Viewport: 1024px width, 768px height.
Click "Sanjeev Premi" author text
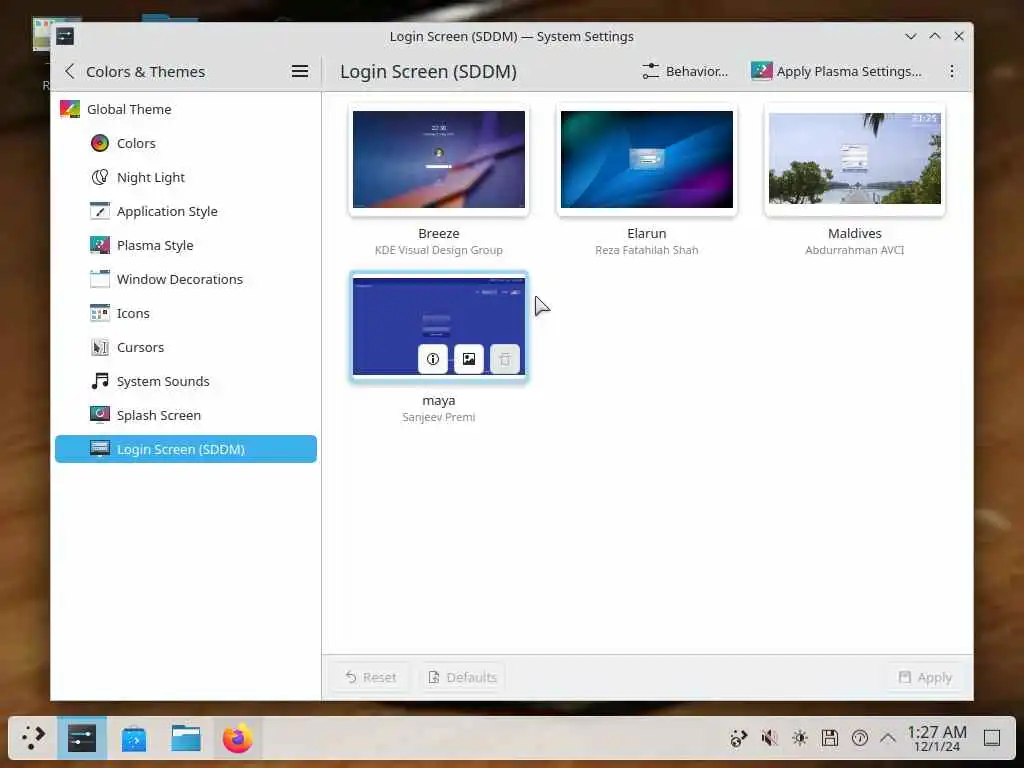439,417
